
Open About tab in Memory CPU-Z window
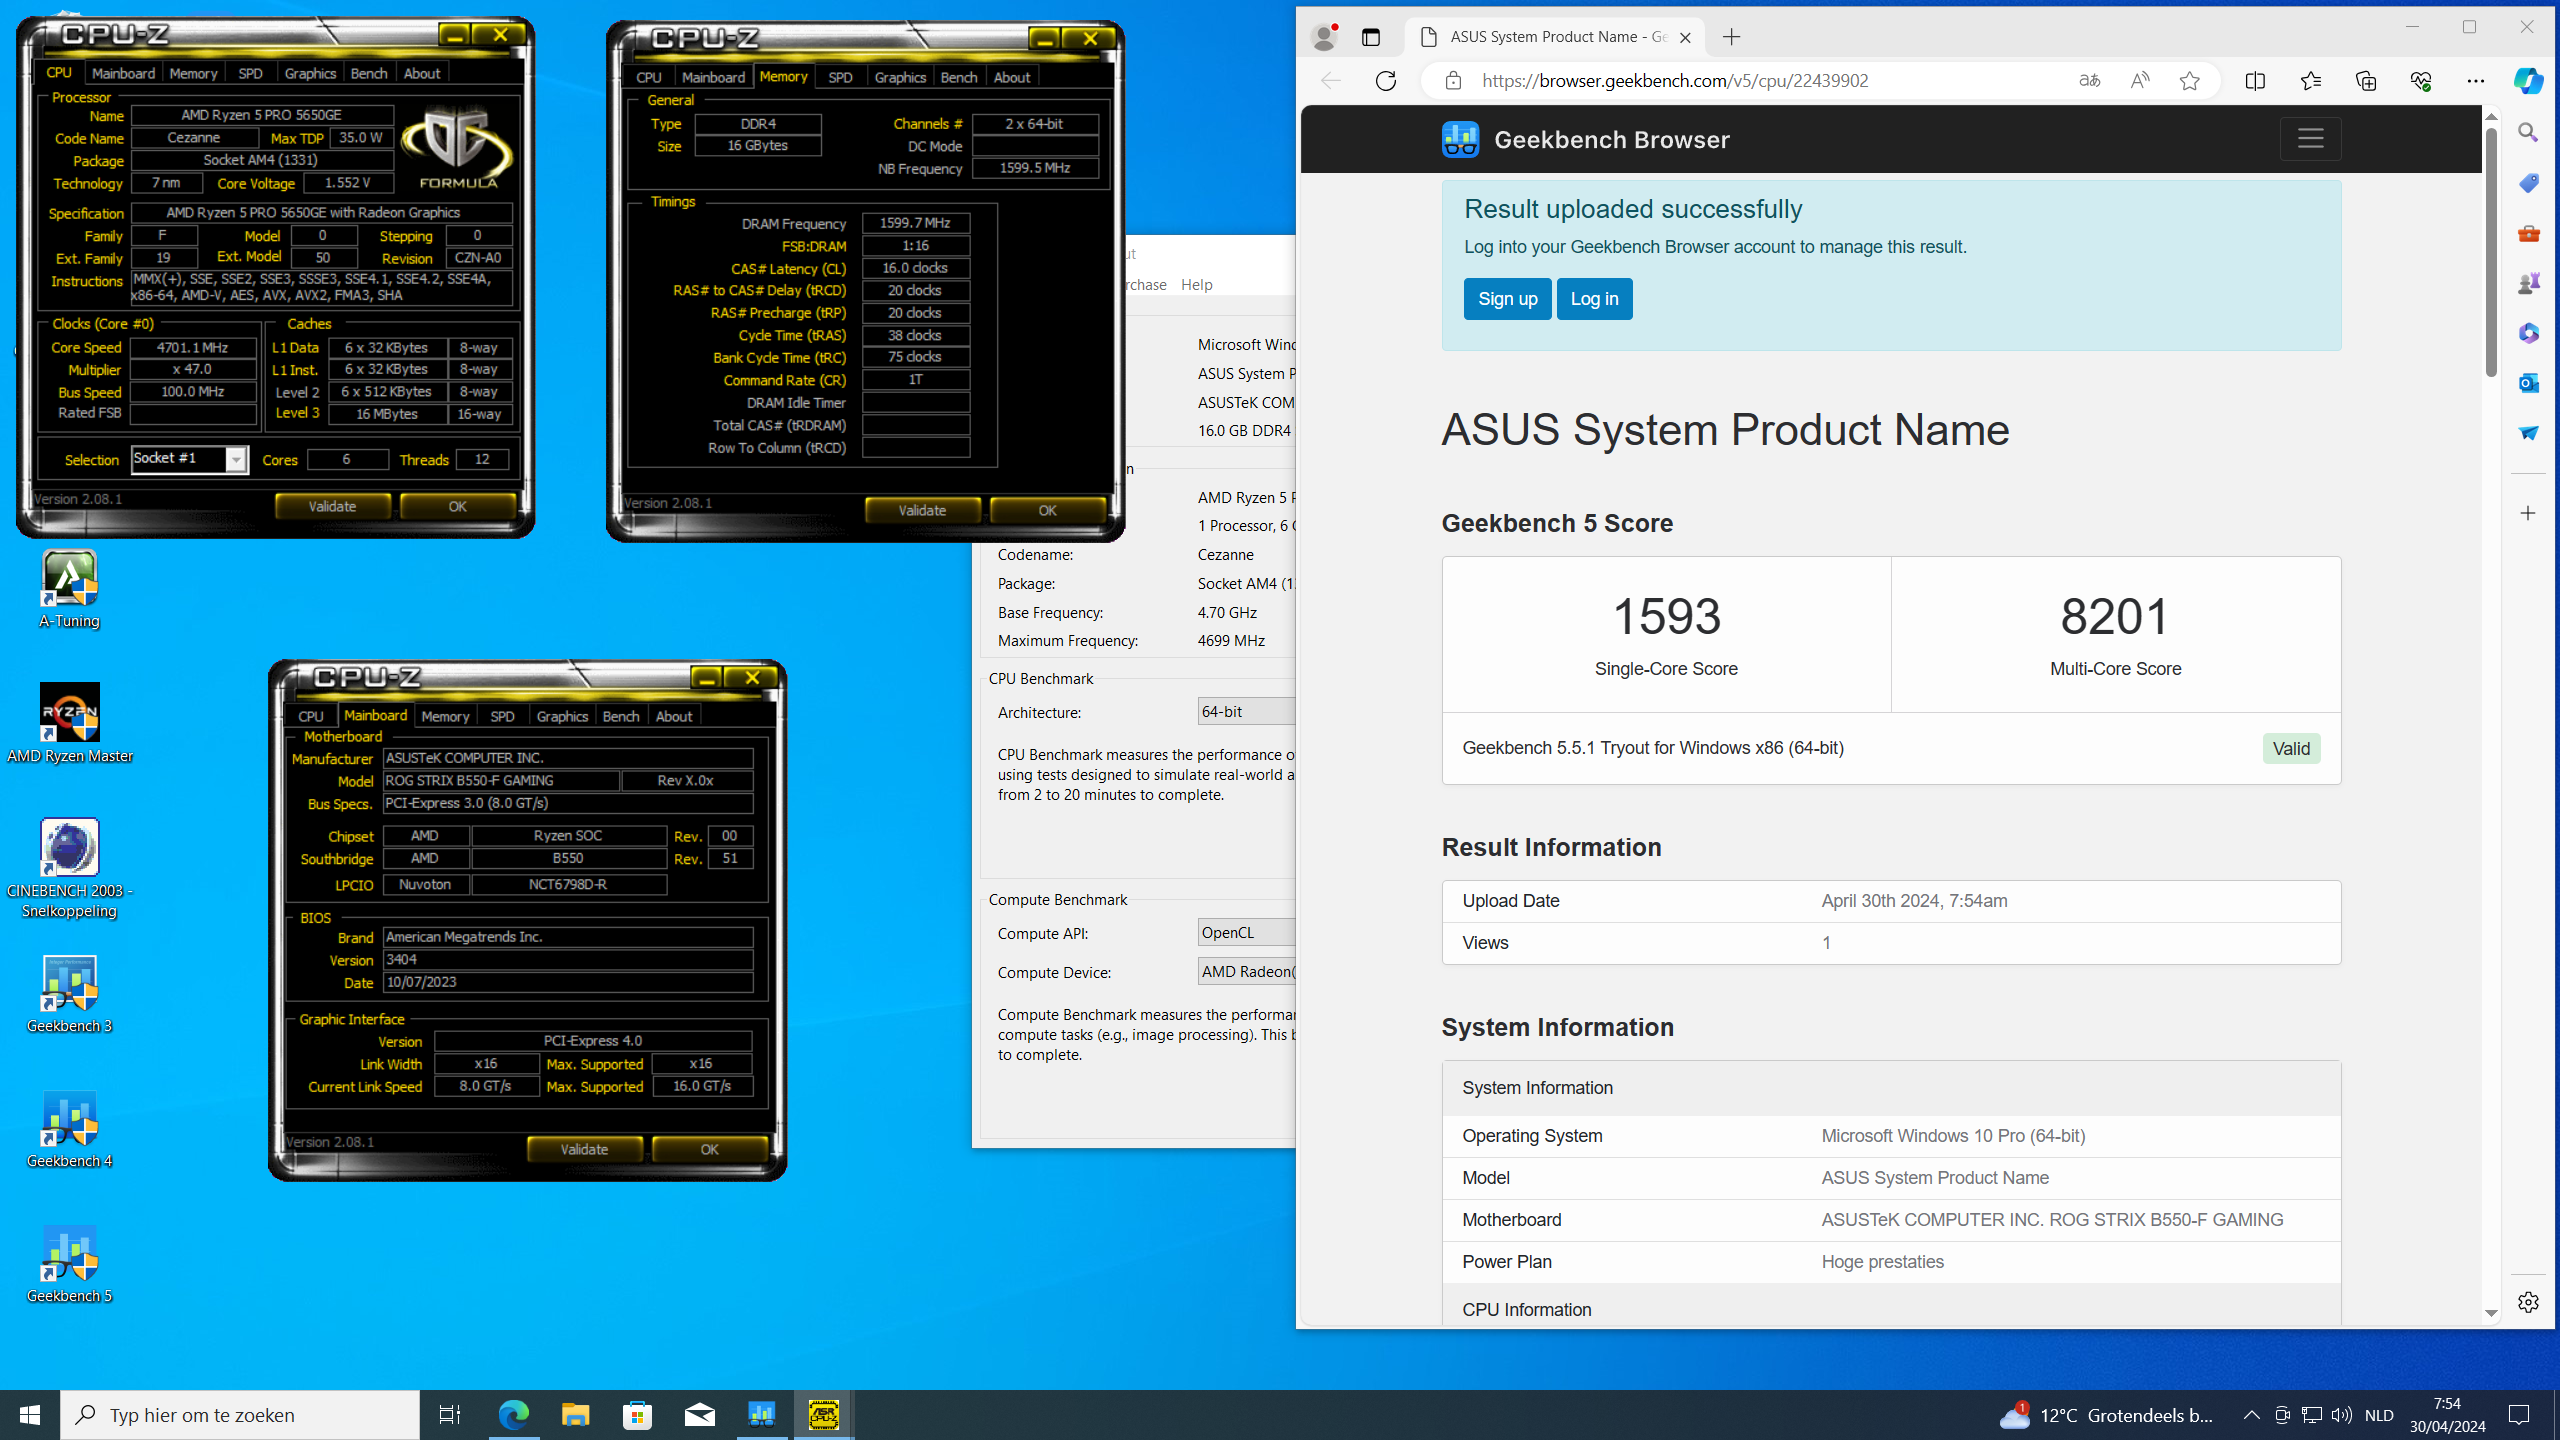click(x=1011, y=77)
